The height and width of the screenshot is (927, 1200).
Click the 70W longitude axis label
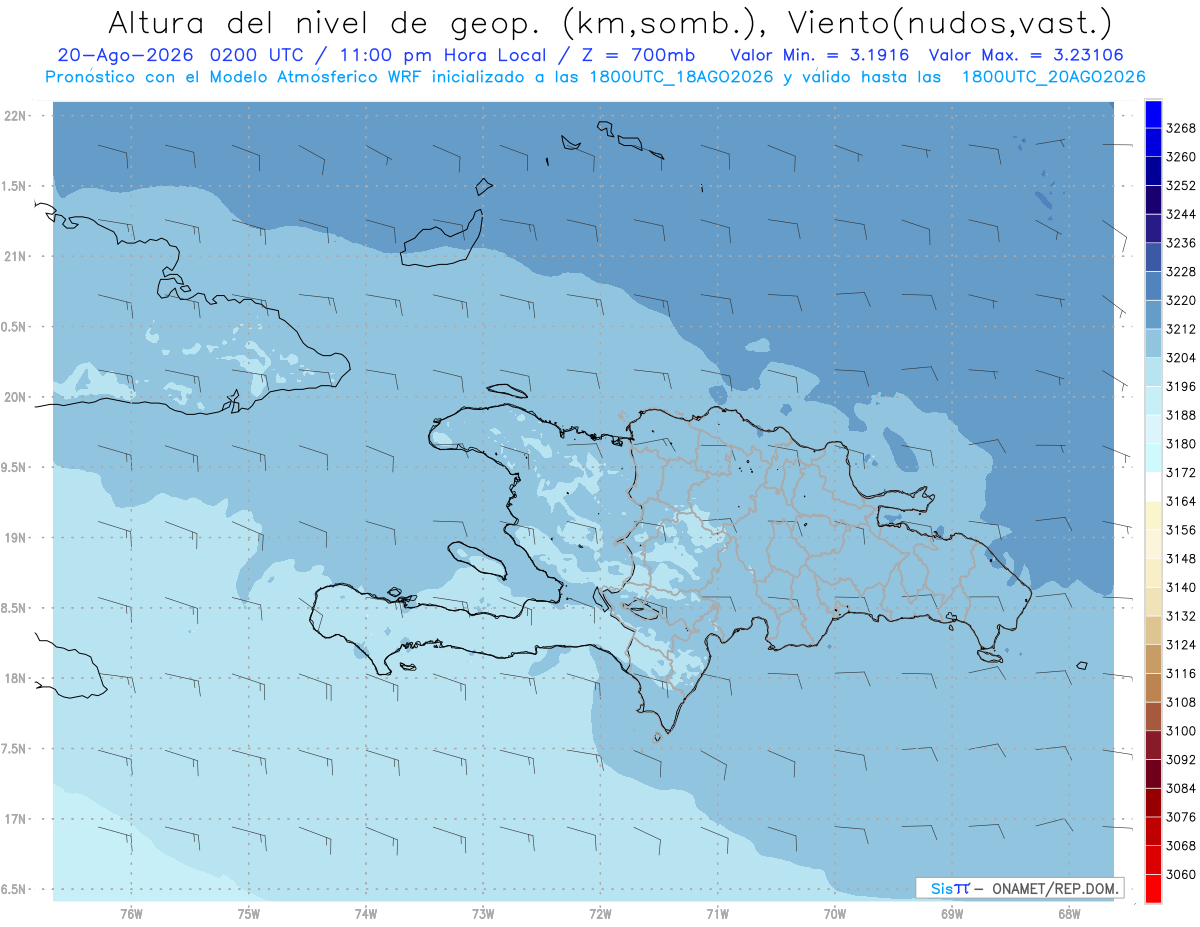[834, 913]
